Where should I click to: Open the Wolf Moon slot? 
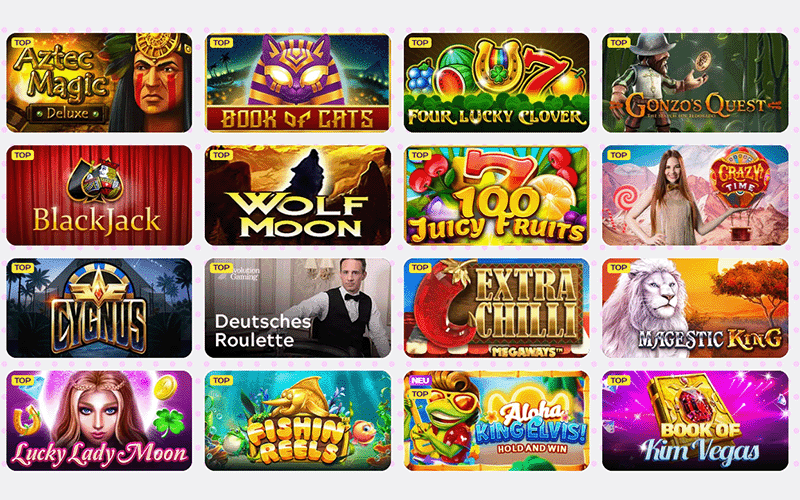click(x=297, y=195)
